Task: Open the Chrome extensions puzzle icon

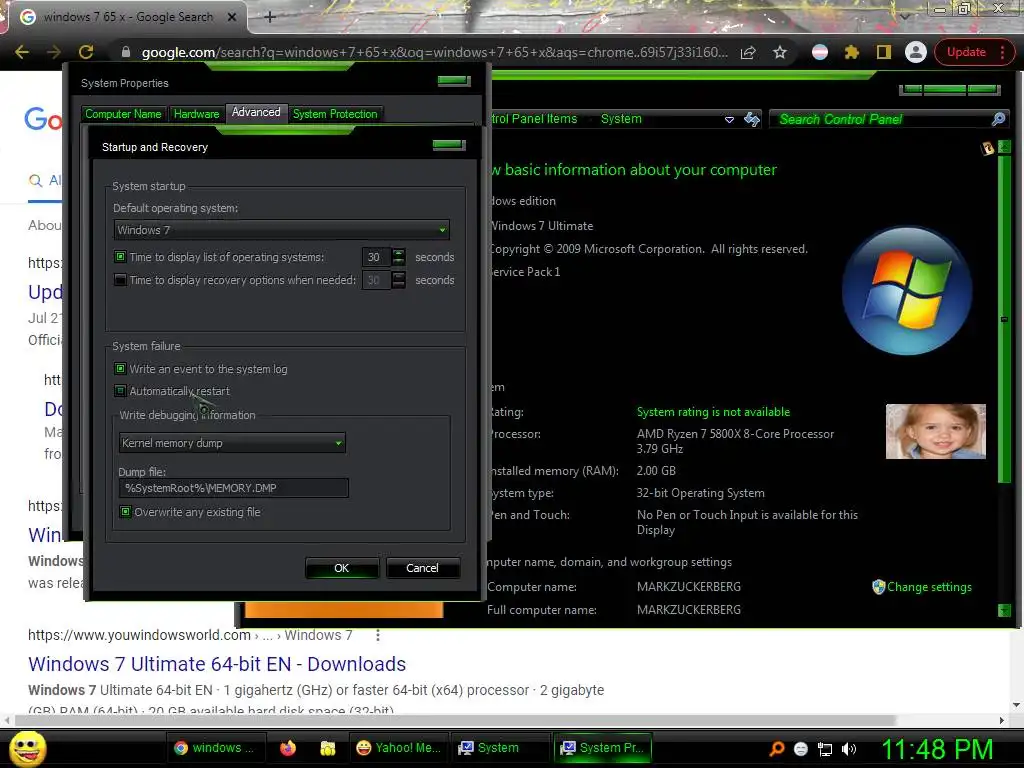Action: [x=852, y=52]
